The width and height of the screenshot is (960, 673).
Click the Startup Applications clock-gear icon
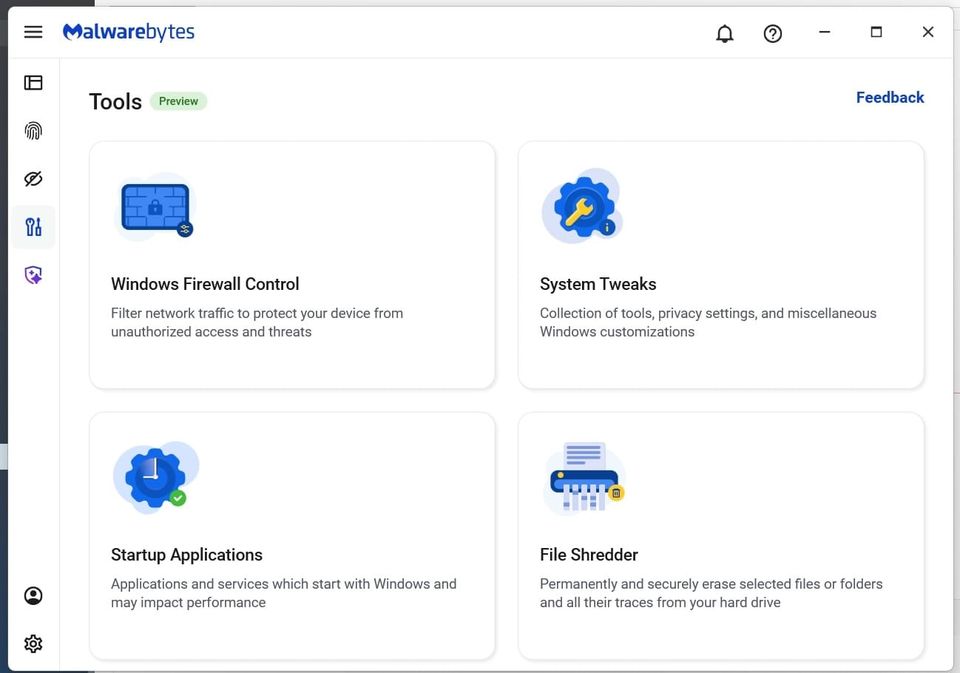click(155, 477)
